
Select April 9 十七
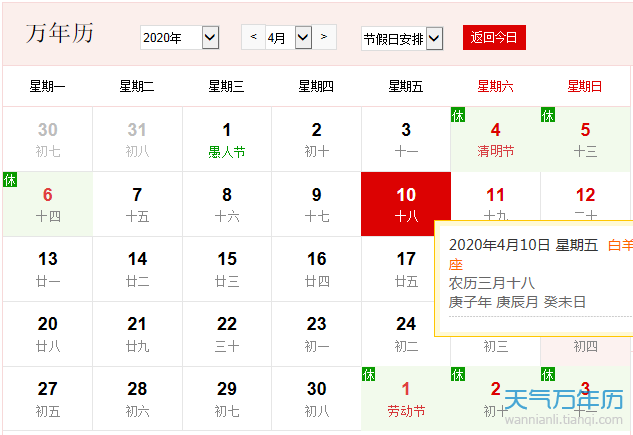pyautogui.click(x=316, y=204)
